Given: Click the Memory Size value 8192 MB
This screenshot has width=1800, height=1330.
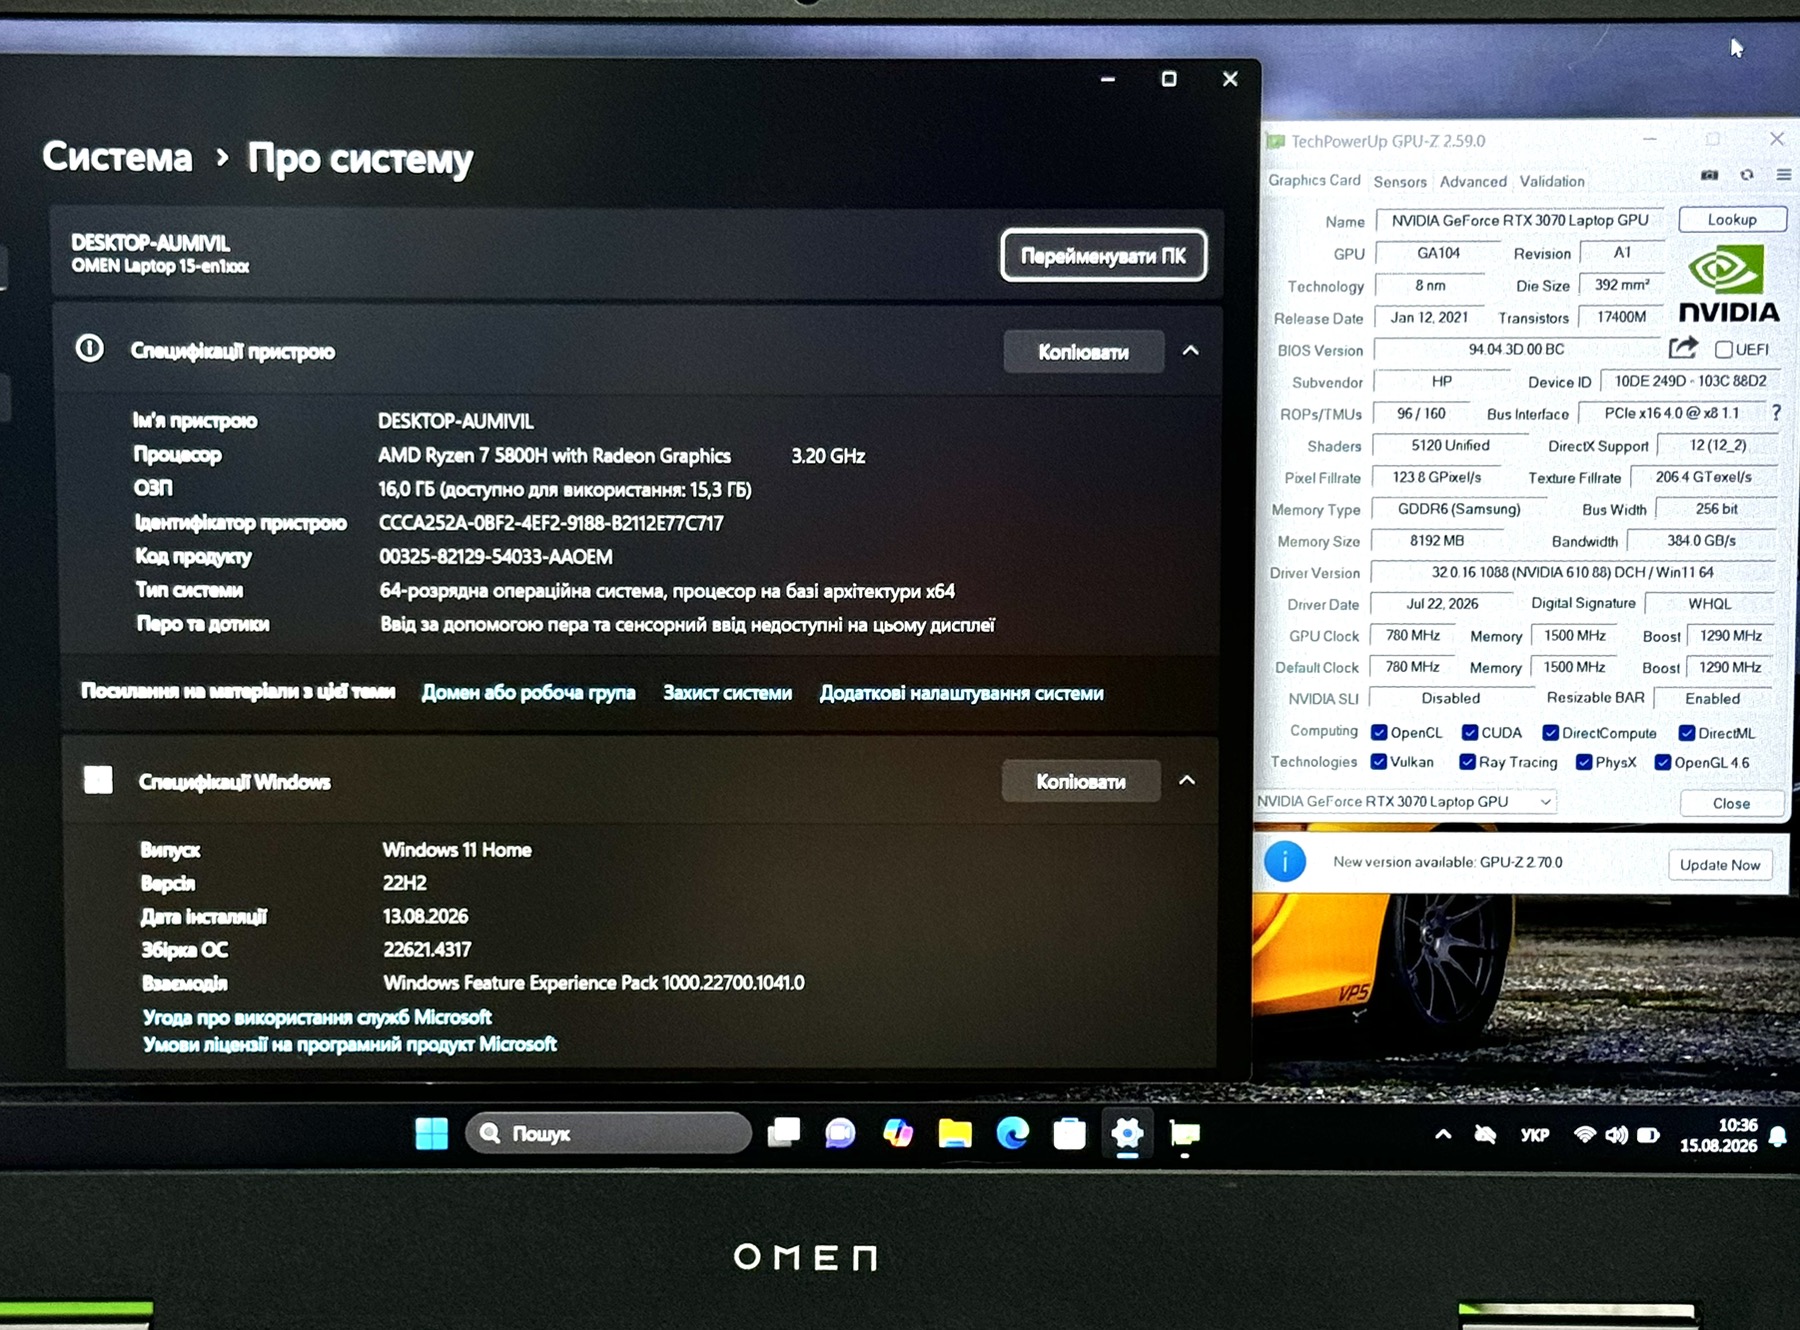Looking at the screenshot, I should [x=1437, y=540].
